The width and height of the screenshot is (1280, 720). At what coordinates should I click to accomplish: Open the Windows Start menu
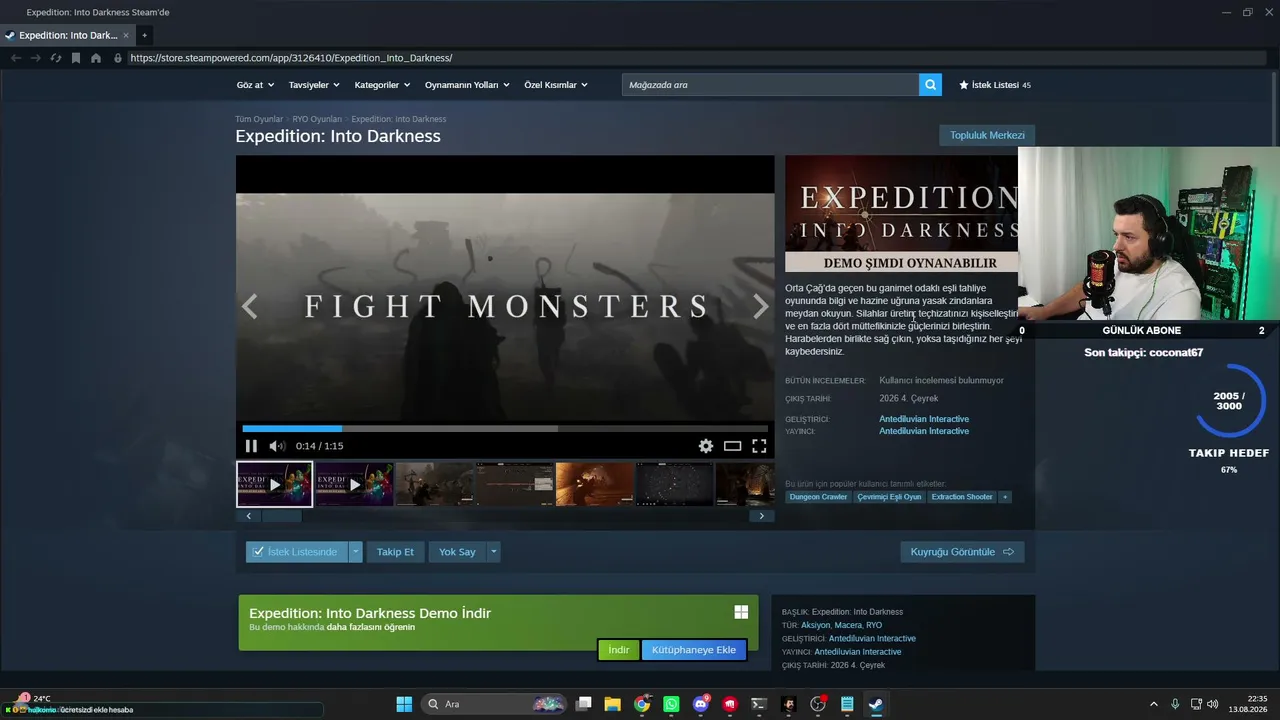(x=404, y=704)
